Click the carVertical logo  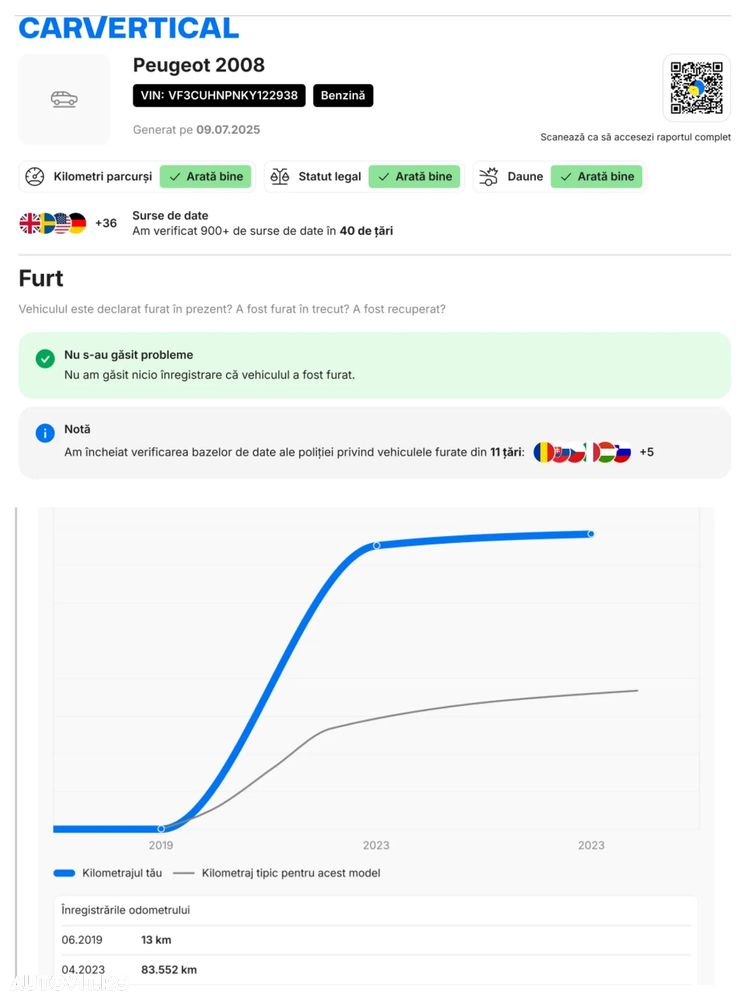129,28
